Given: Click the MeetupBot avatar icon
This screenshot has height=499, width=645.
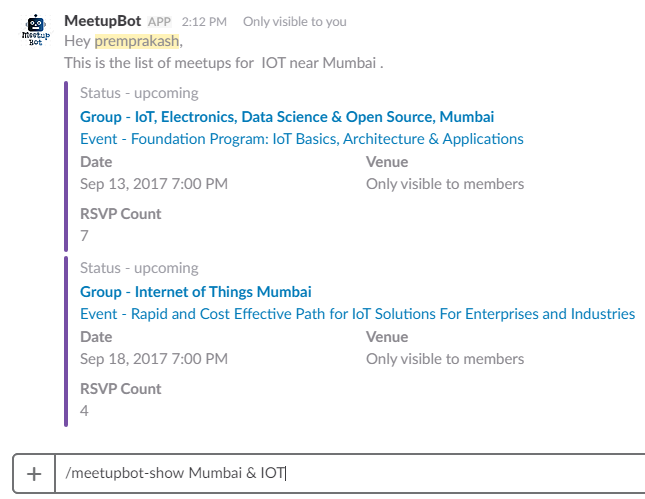Looking at the screenshot, I should (36, 30).
